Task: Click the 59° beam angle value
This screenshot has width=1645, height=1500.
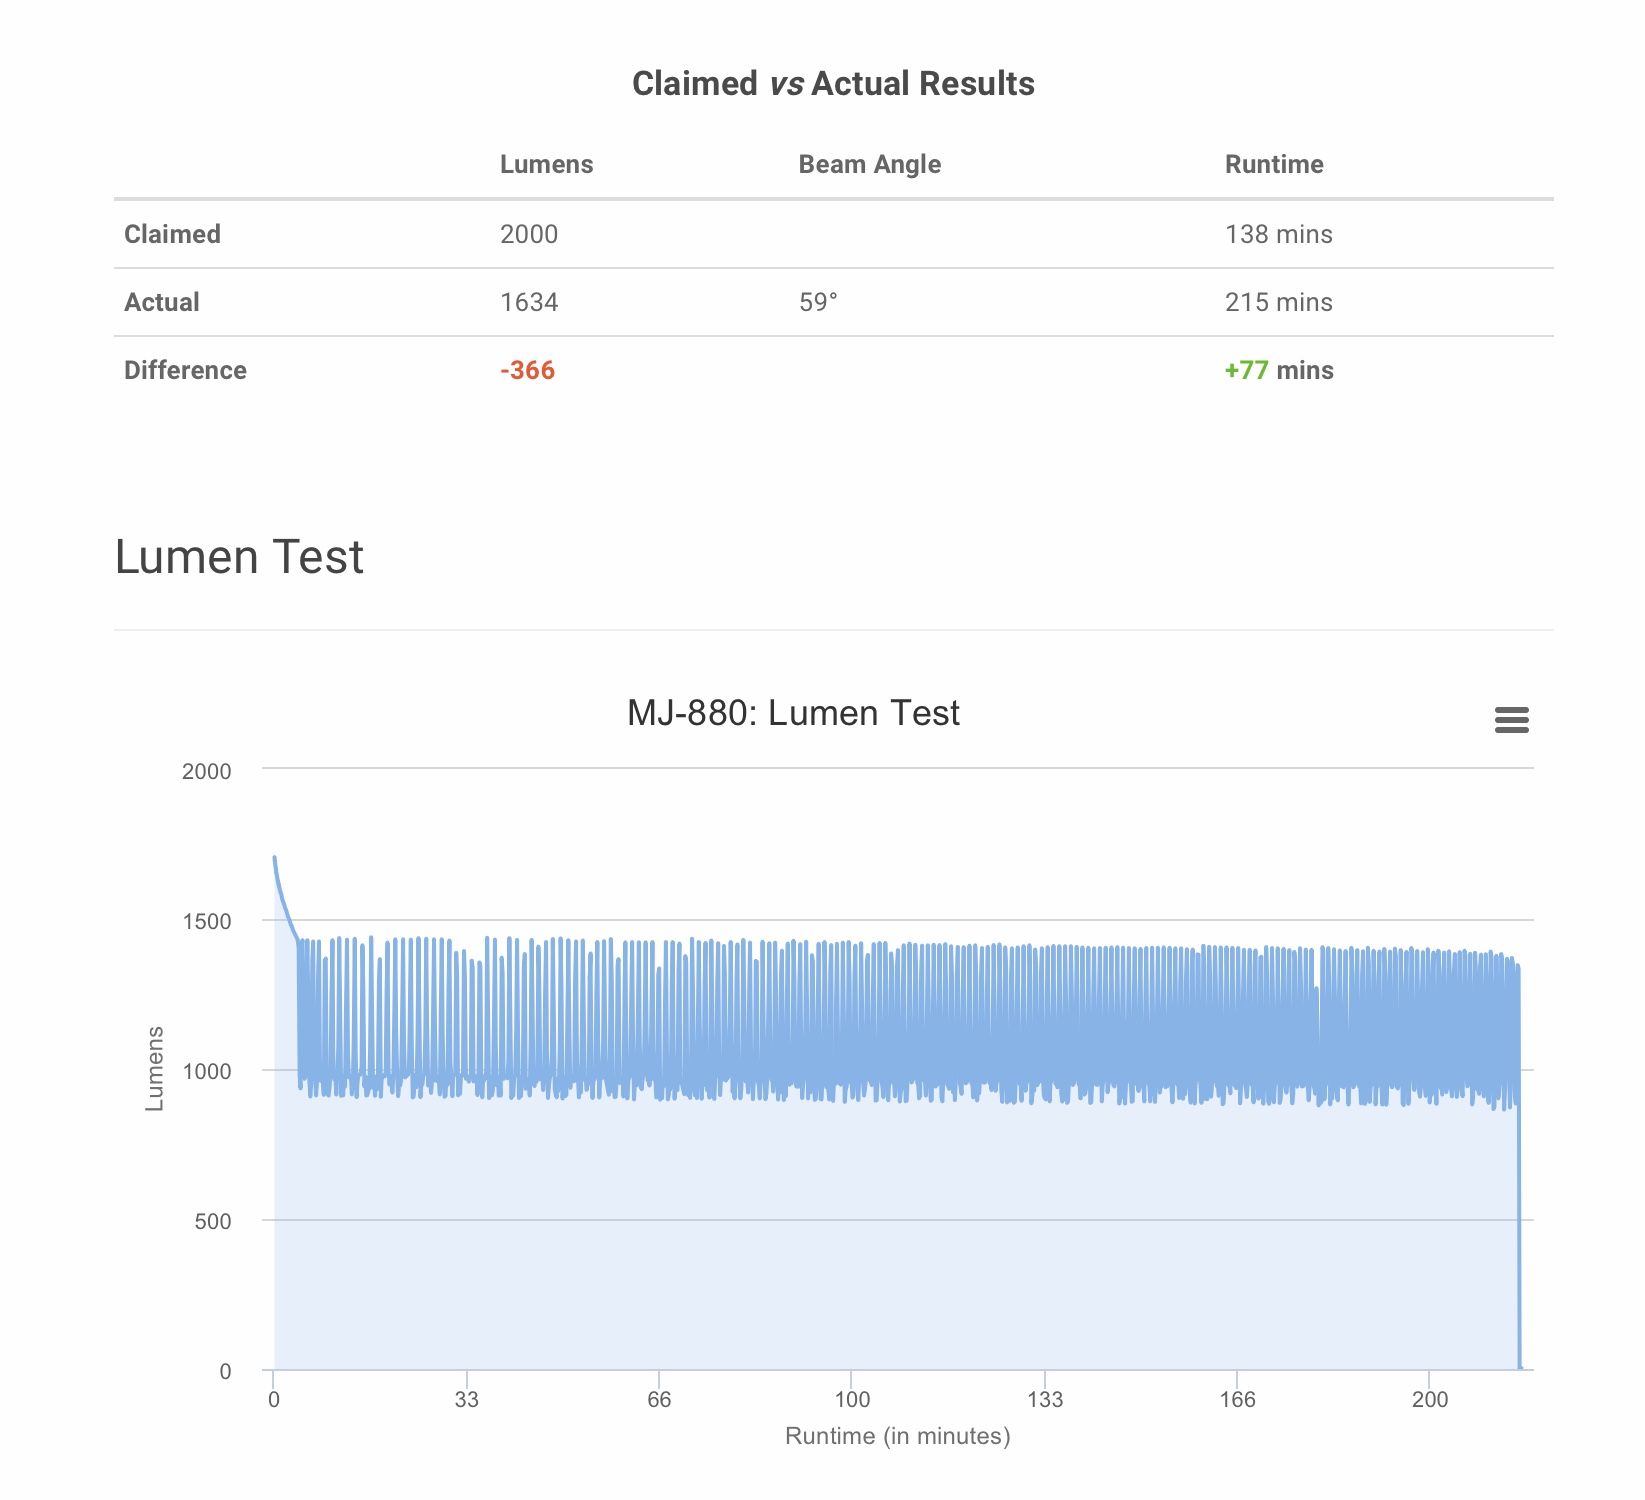Action: pyautogui.click(x=818, y=302)
